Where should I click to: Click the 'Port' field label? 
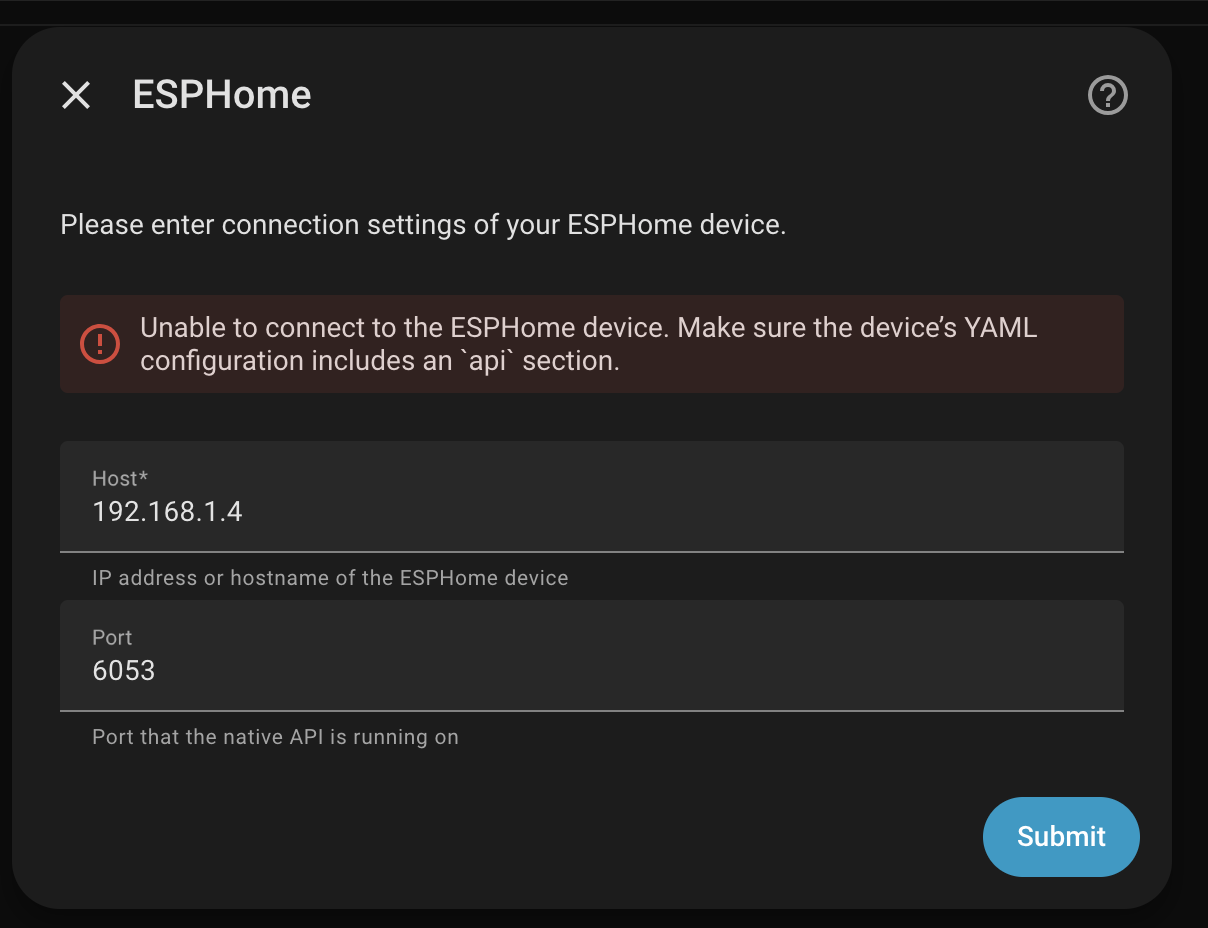[112, 638]
